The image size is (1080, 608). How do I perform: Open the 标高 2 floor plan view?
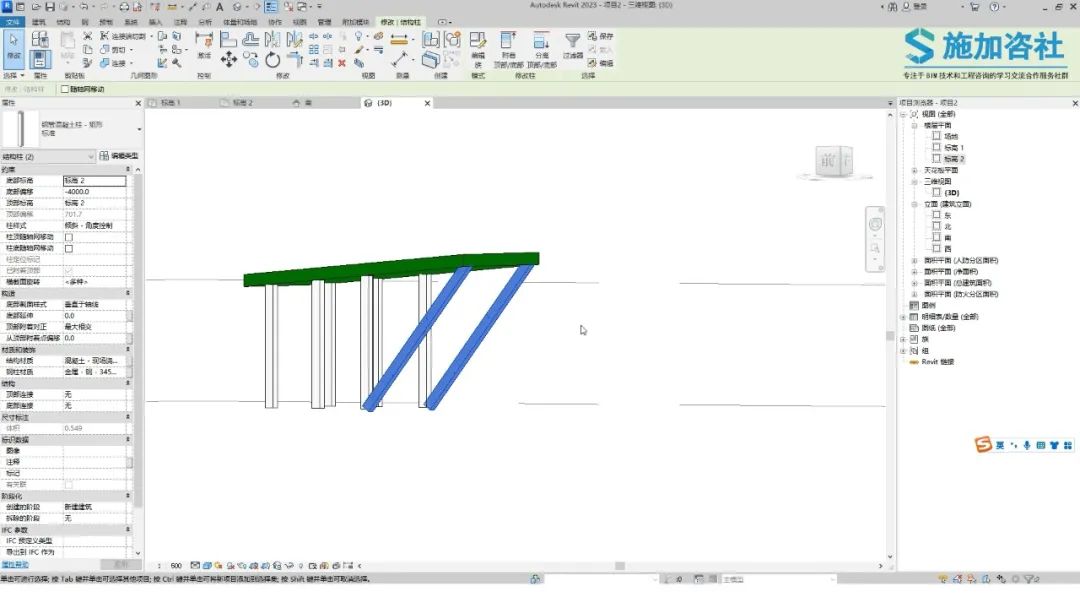point(955,159)
